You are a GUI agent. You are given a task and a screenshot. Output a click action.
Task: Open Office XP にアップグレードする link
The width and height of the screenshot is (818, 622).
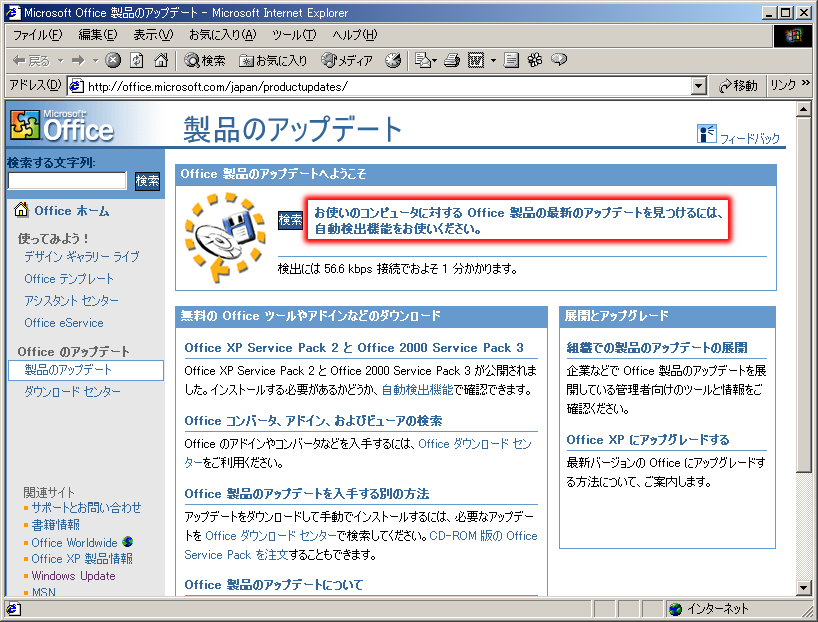[x=648, y=439]
